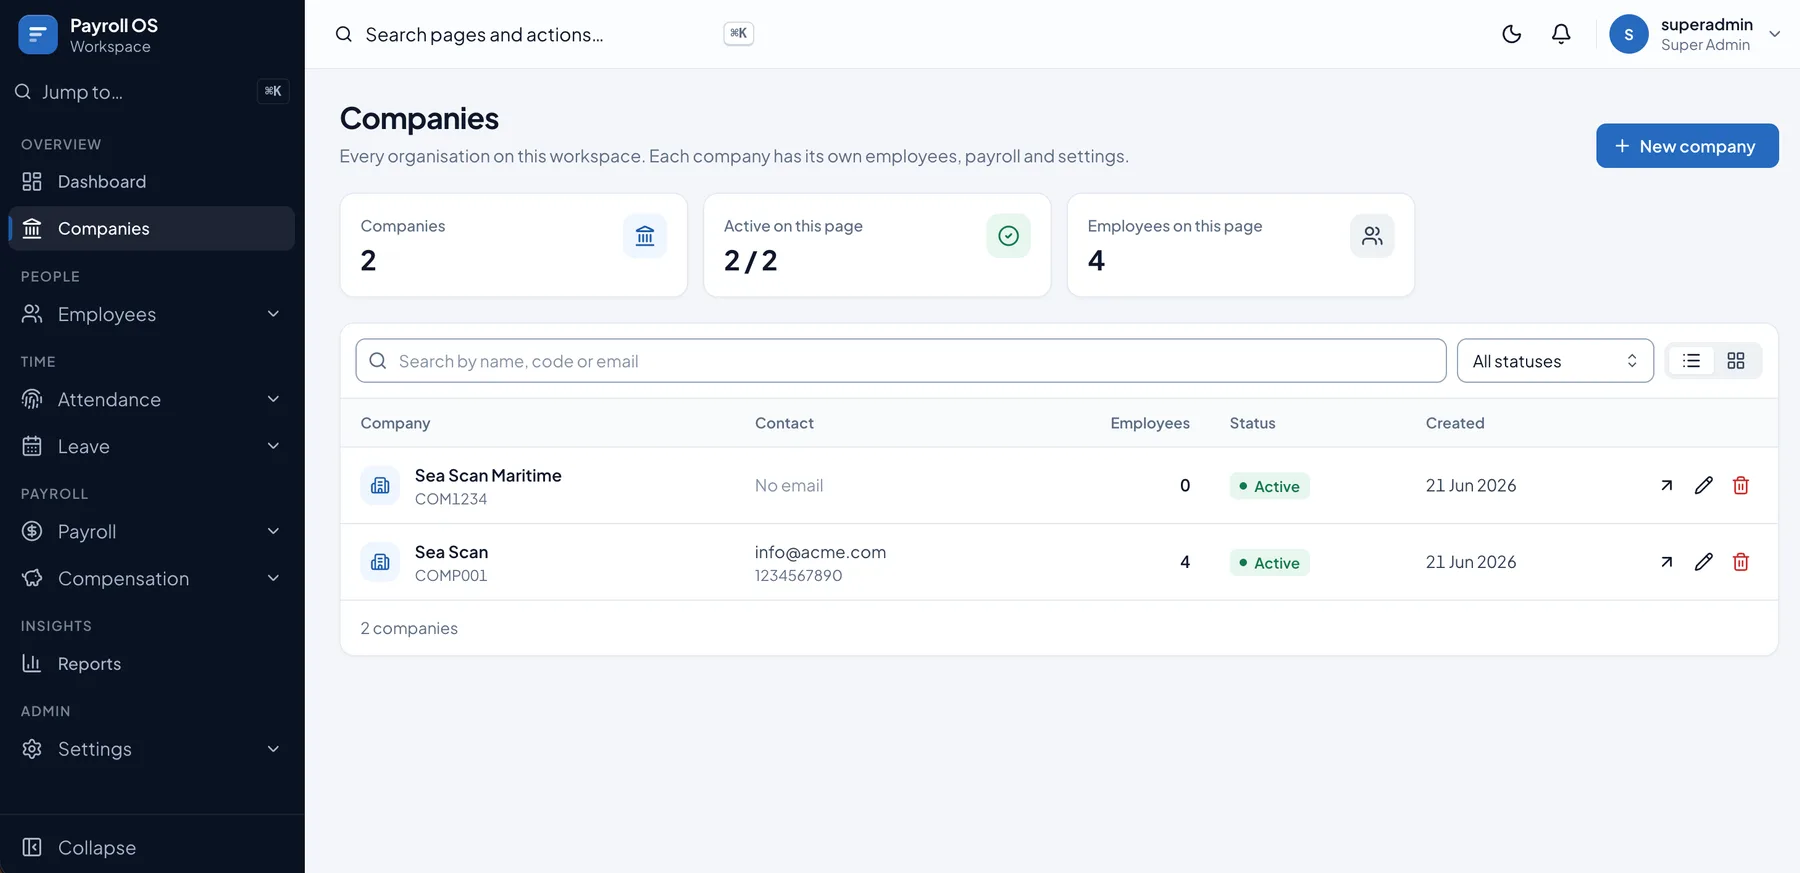Delete Sea Scan Maritime via the trash icon
Image resolution: width=1800 pixels, height=873 pixels.
tap(1741, 486)
